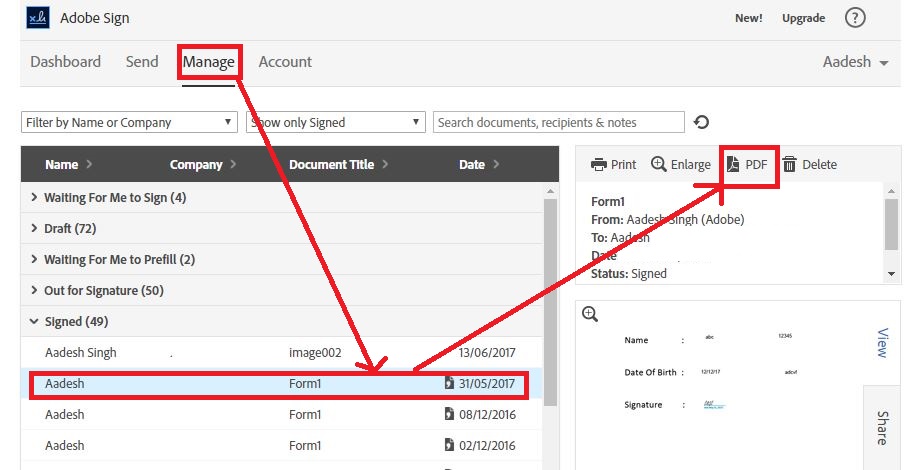
Task: Switch to the Dashboard tab
Action: tap(65, 62)
